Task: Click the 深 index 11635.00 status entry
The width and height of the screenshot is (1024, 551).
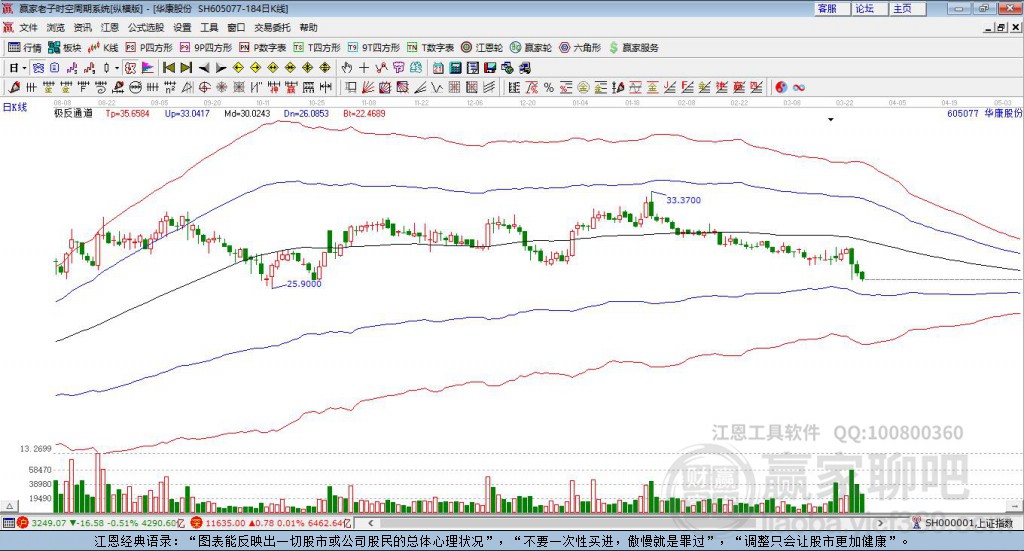Action: 271,523
